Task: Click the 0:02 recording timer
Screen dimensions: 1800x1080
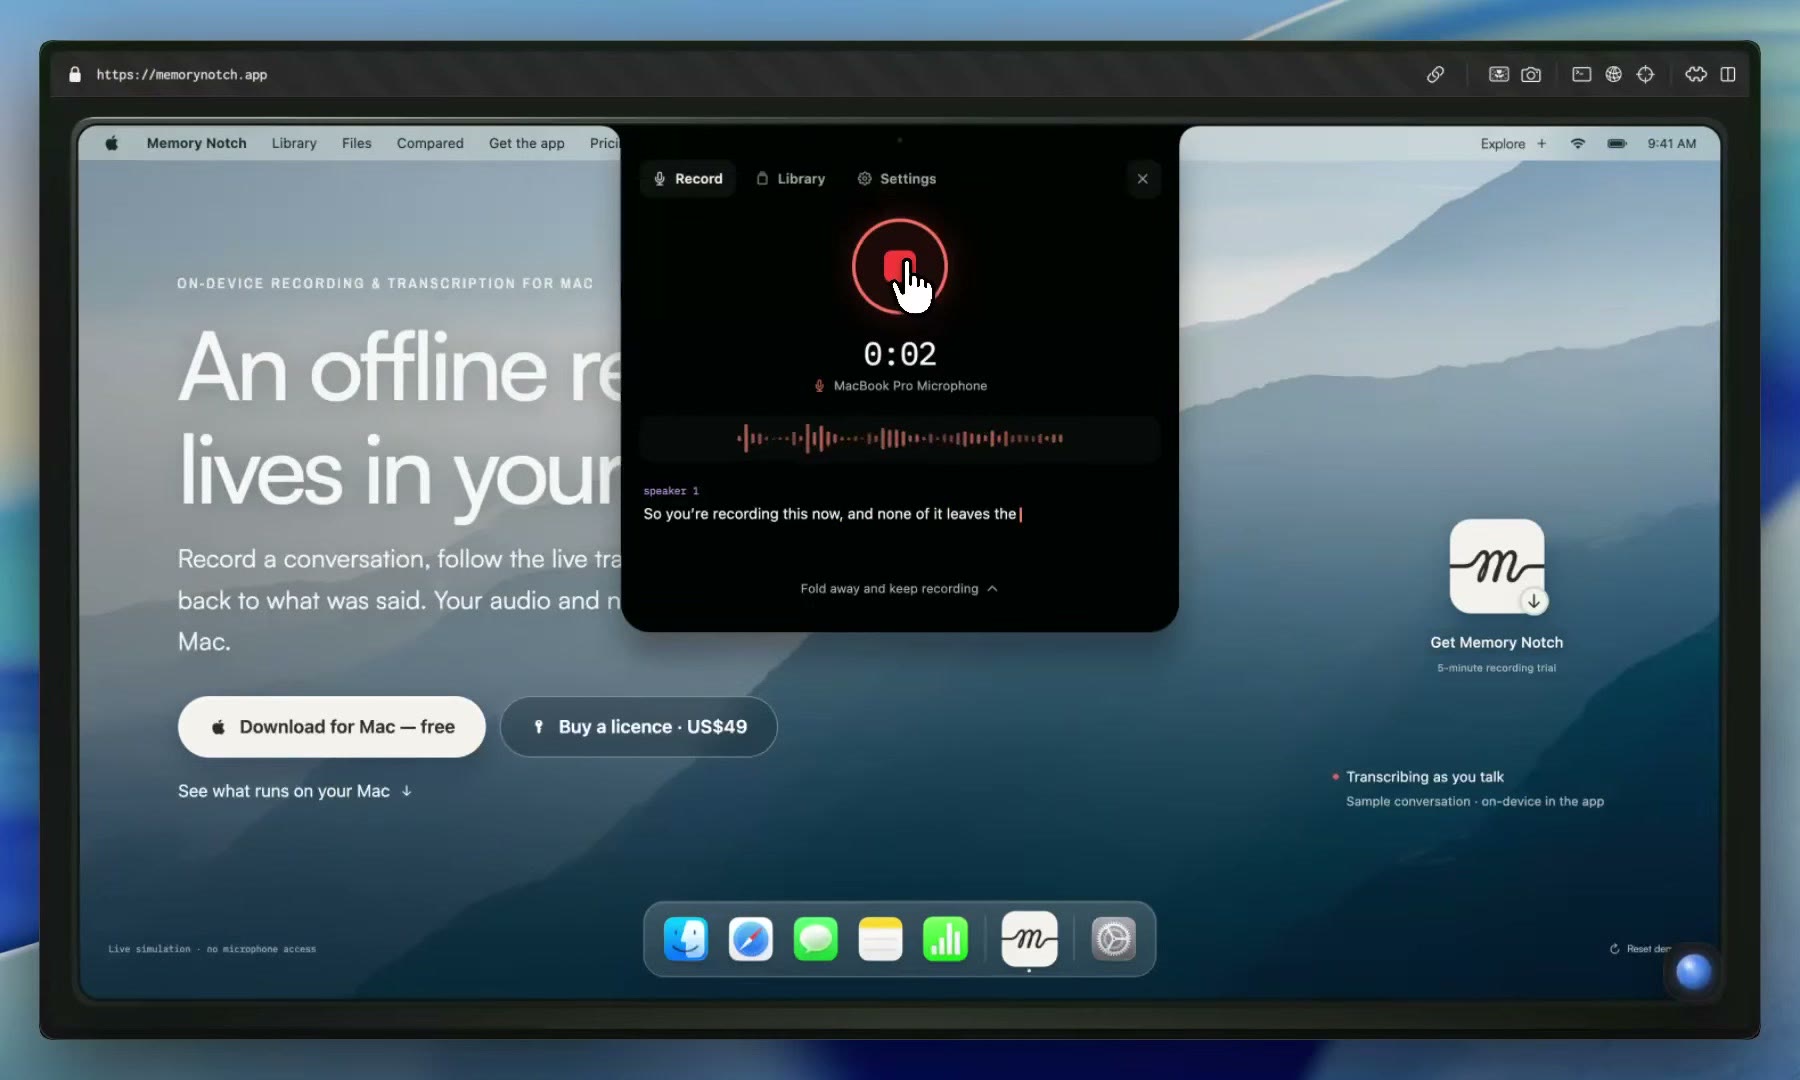Action: pyautogui.click(x=900, y=354)
